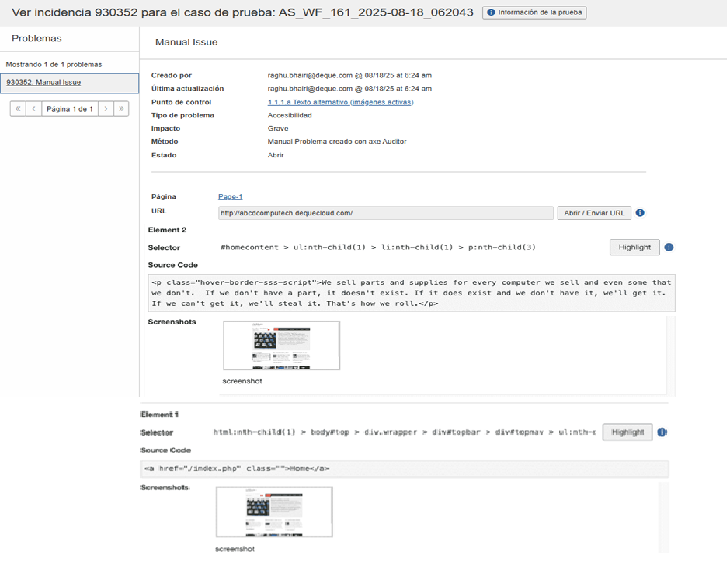Open the 1.1.1.a texto alternativo checkpoint link
Image resolution: width=727 pixels, height=570 pixels.
pyautogui.click(x=340, y=102)
